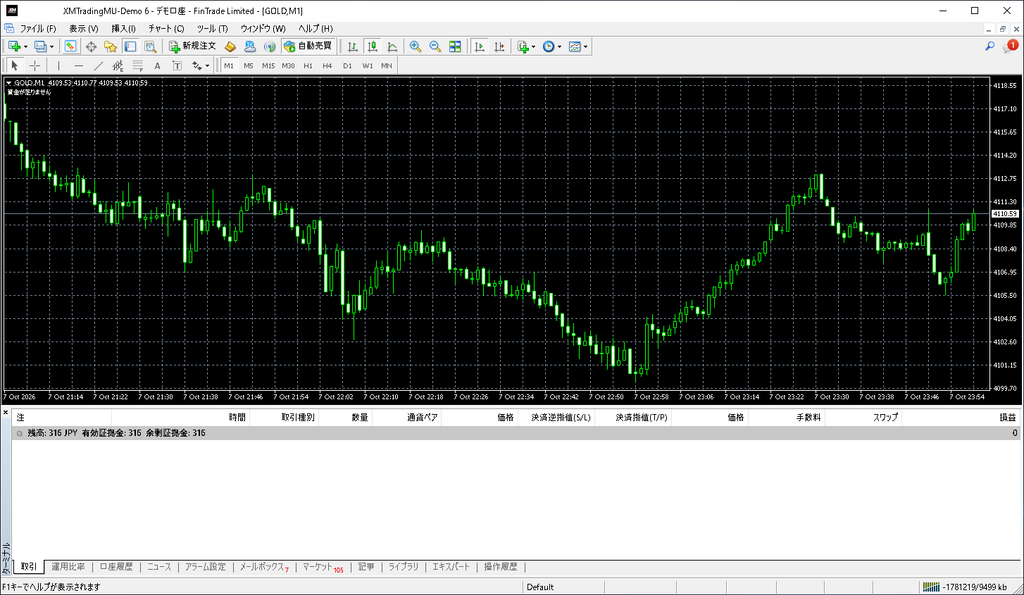Switch chart to bar chart style
Viewport: 1024px width, 595px height.
pyautogui.click(x=353, y=46)
